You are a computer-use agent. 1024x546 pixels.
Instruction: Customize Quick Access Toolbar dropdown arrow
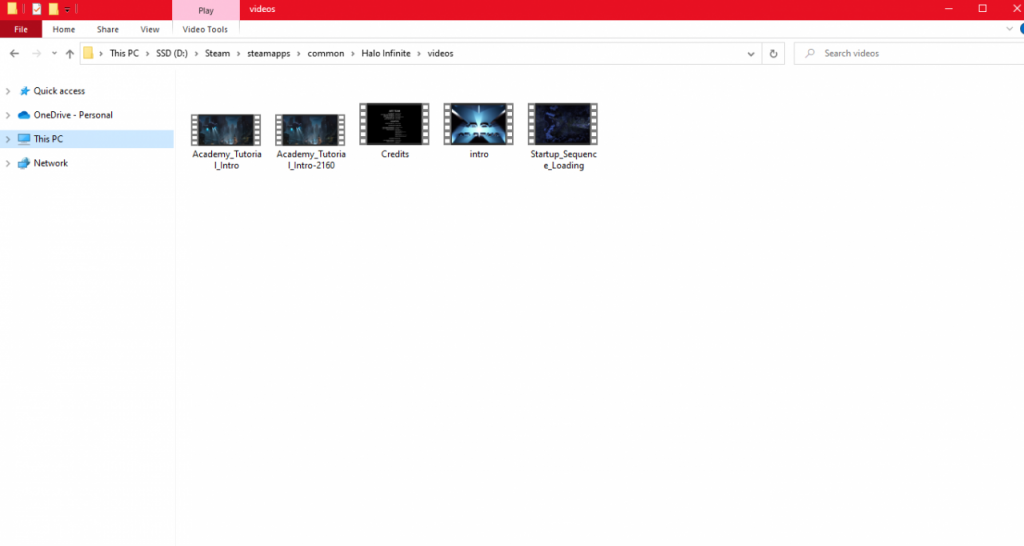coord(67,9)
